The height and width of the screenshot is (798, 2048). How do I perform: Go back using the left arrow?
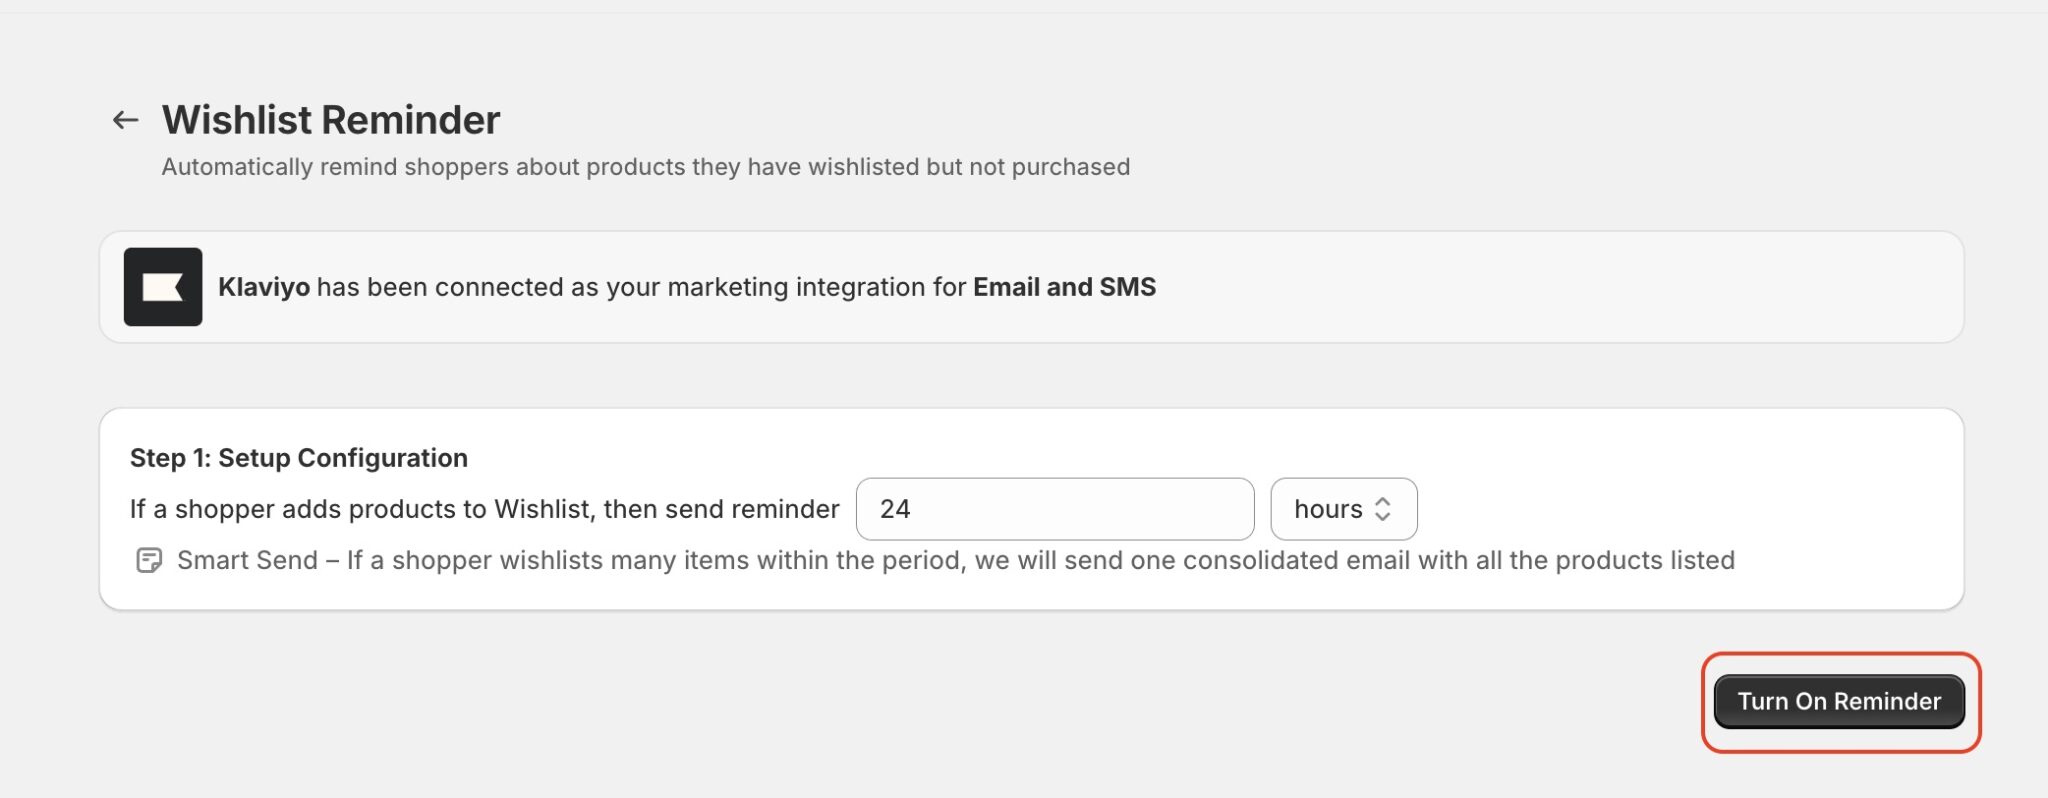tap(125, 120)
